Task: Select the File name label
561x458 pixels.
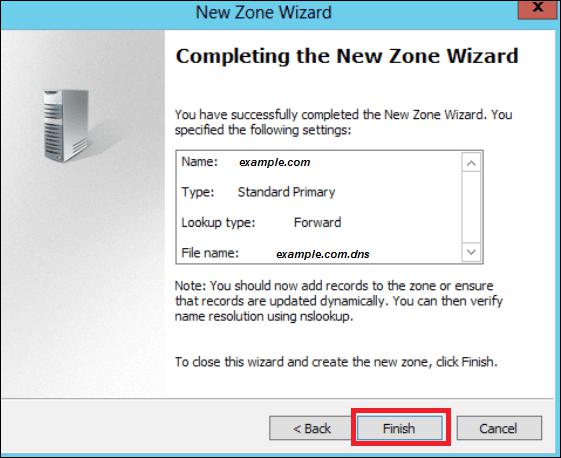Action: (210, 253)
